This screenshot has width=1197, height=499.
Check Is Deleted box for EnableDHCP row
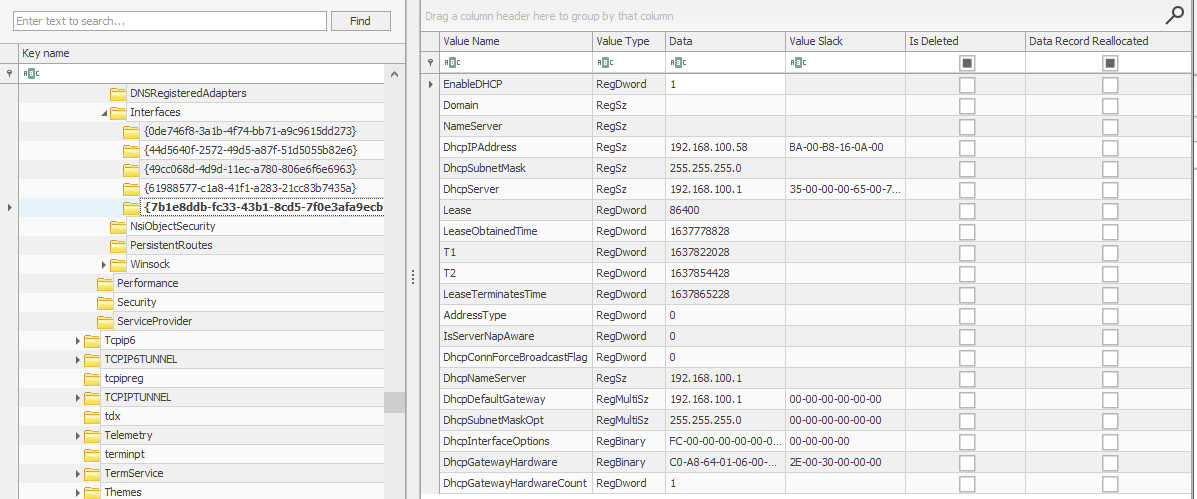pos(966,85)
